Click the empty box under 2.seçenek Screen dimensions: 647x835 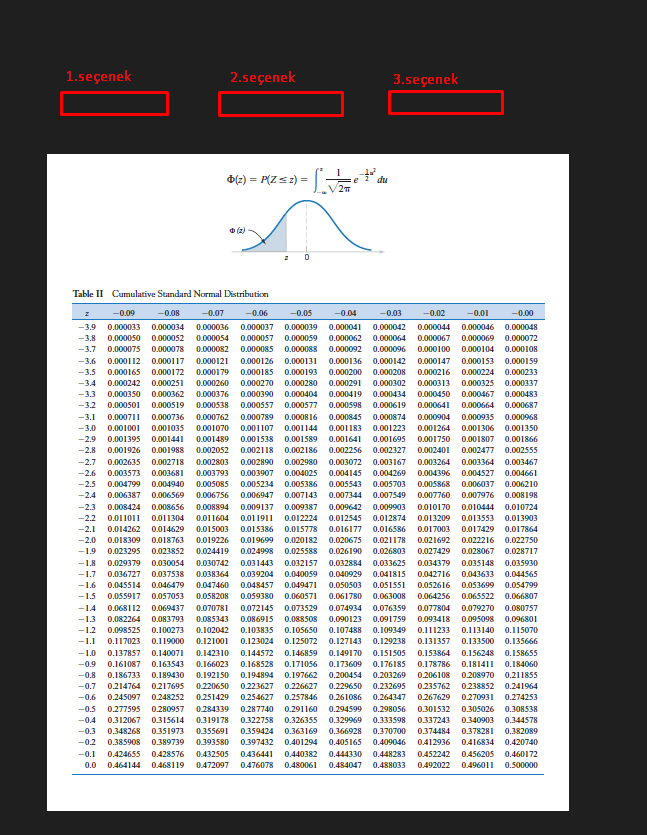point(281,104)
